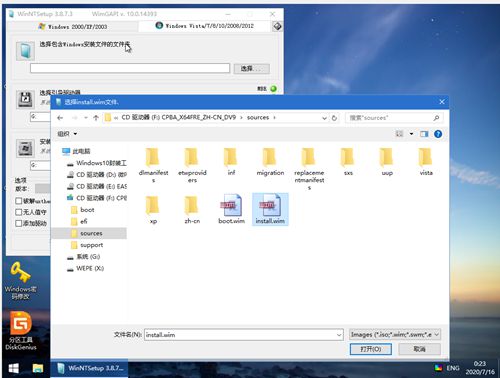The width and height of the screenshot is (500, 378).
Task: Open File Explorer from taskbar
Action: point(38,368)
